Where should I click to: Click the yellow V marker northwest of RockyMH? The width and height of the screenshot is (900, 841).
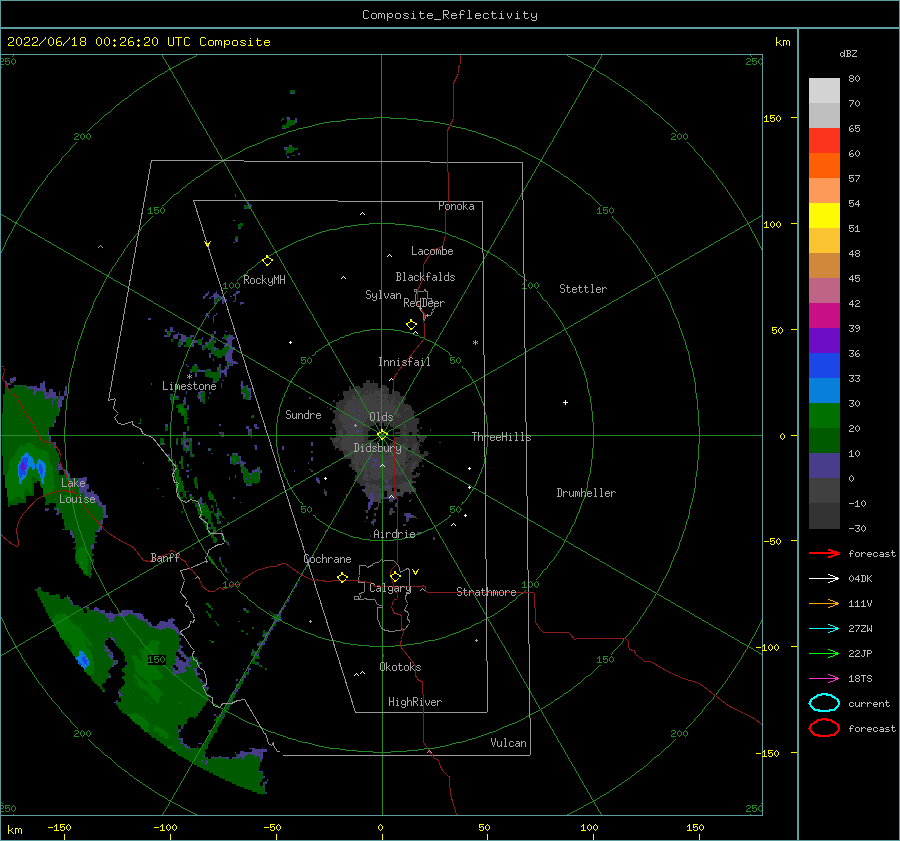click(208, 244)
